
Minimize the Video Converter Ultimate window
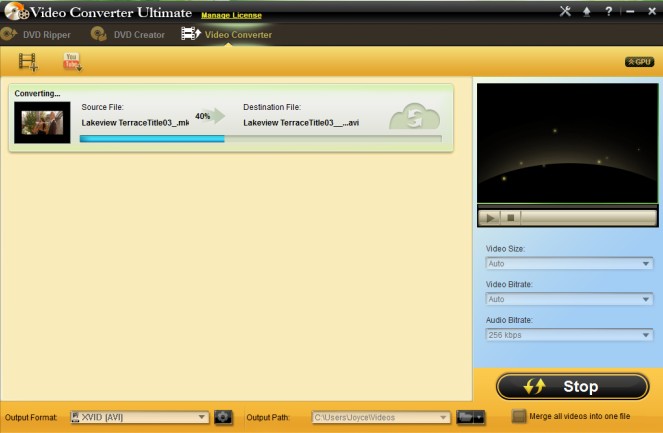tap(630, 12)
